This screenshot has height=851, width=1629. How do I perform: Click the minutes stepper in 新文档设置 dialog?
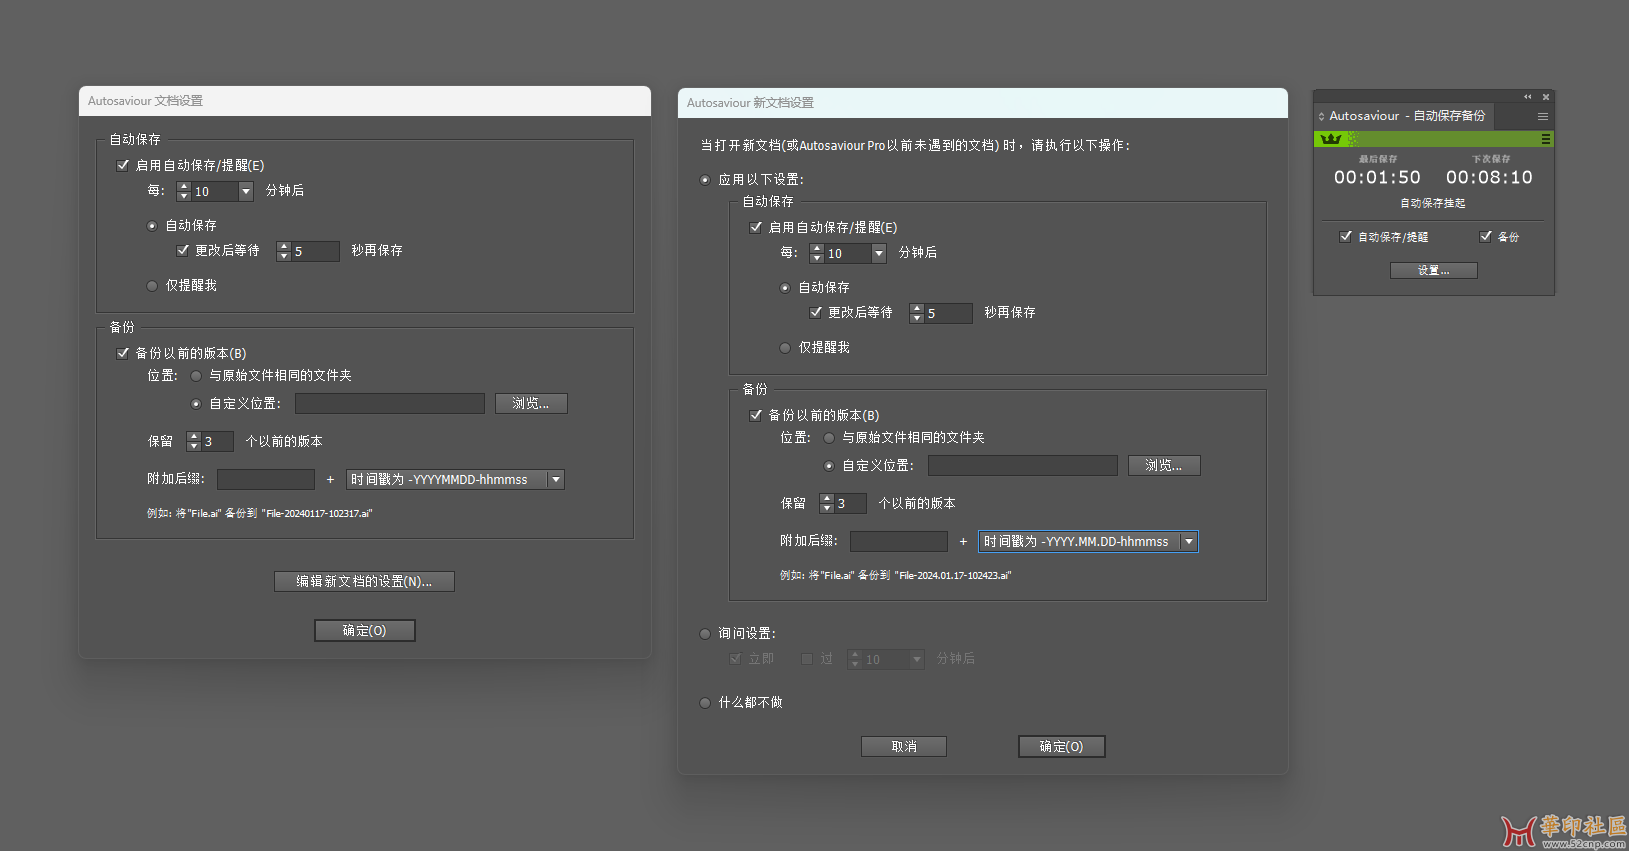pos(817,253)
